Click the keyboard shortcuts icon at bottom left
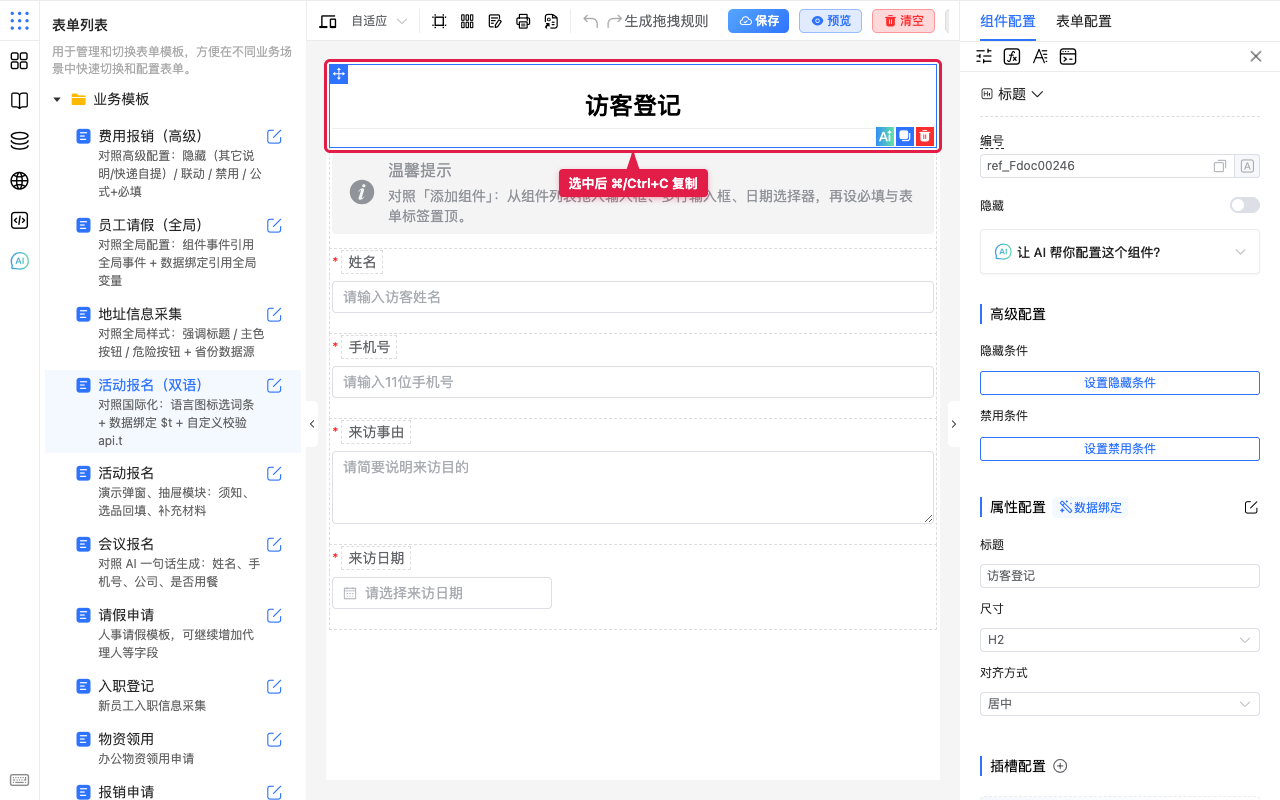The image size is (1280, 800). click(x=19, y=780)
